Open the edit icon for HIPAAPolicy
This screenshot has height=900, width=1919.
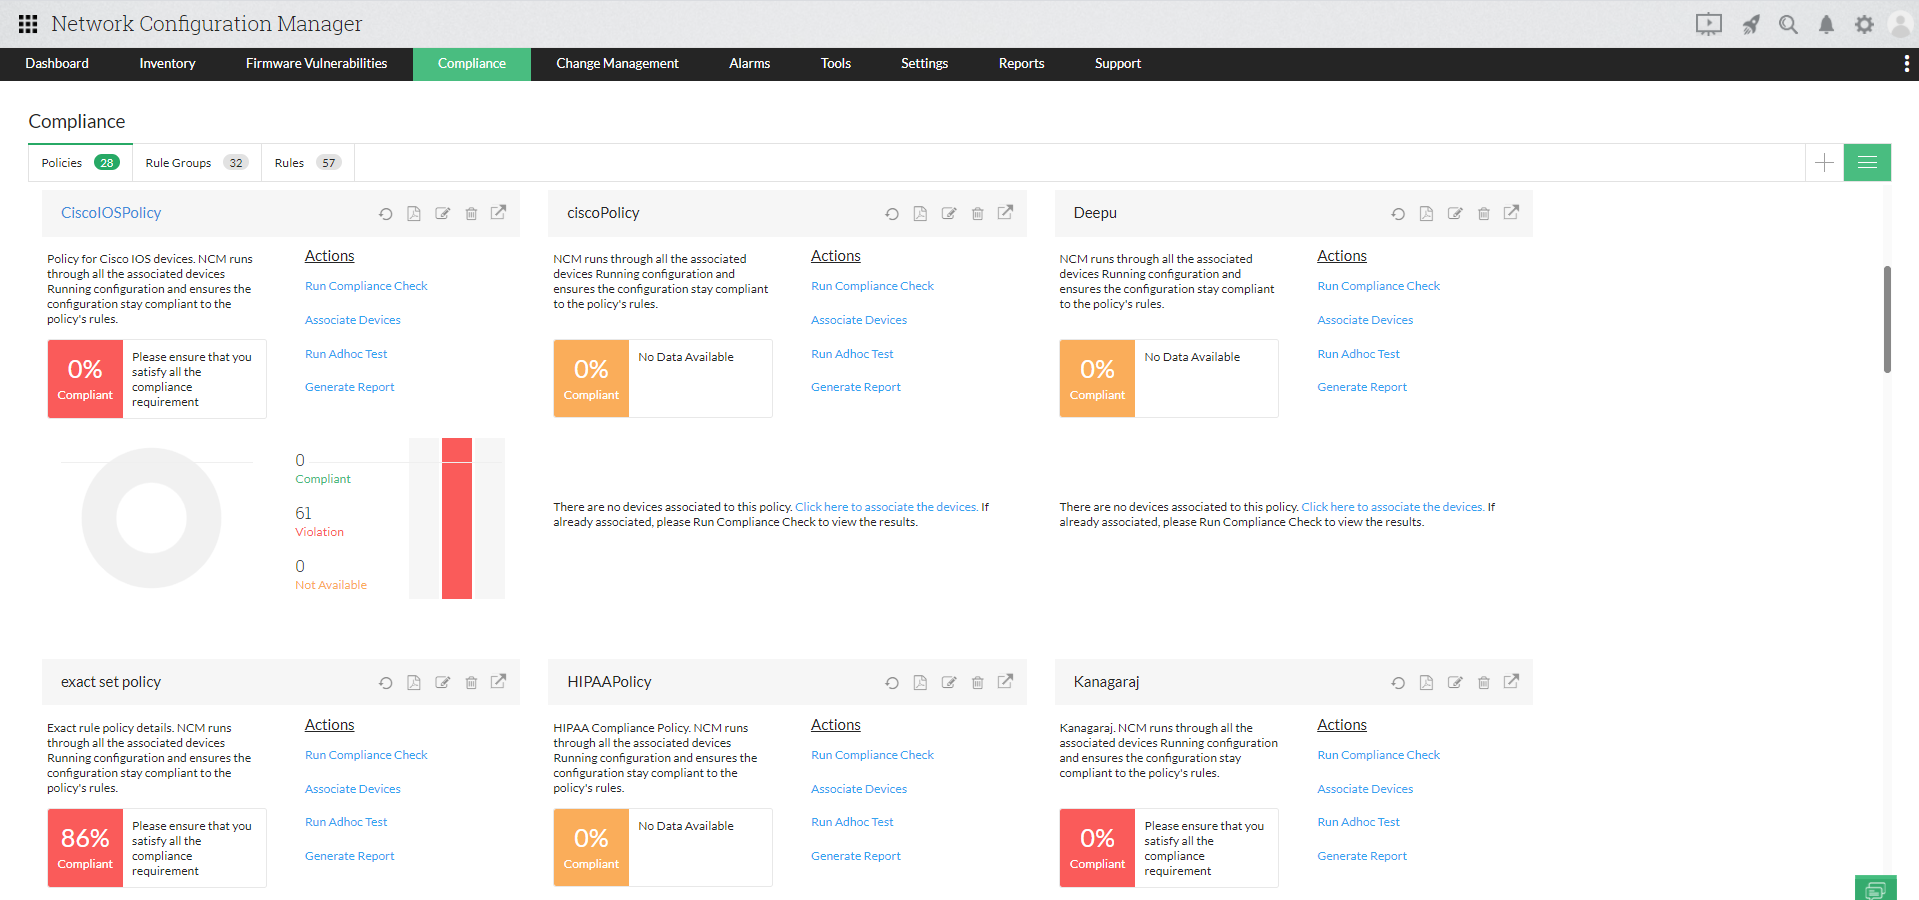[x=948, y=682]
